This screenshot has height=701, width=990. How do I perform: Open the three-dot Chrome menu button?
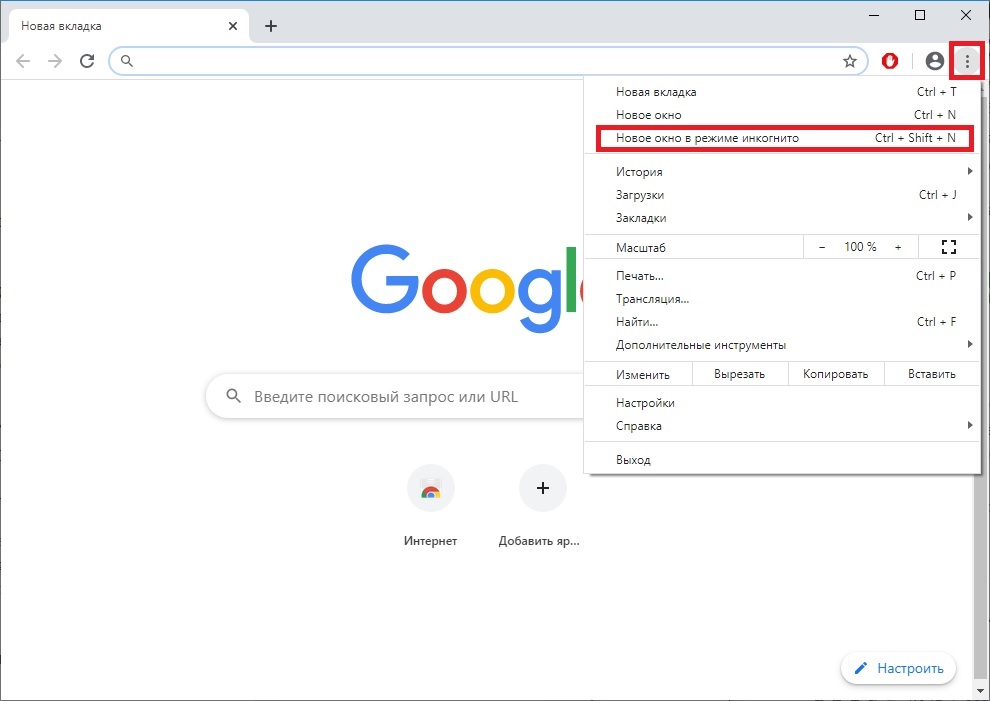pos(967,61)
